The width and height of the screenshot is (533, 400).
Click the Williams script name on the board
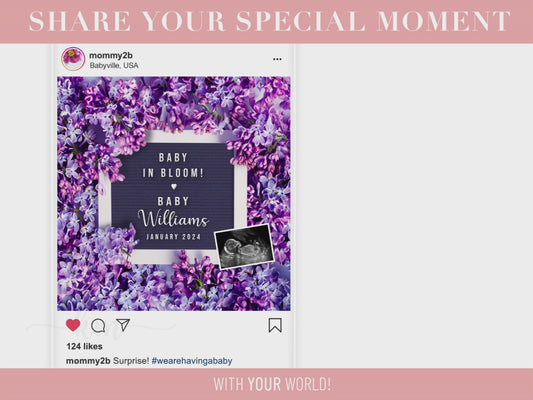(173, 219)
